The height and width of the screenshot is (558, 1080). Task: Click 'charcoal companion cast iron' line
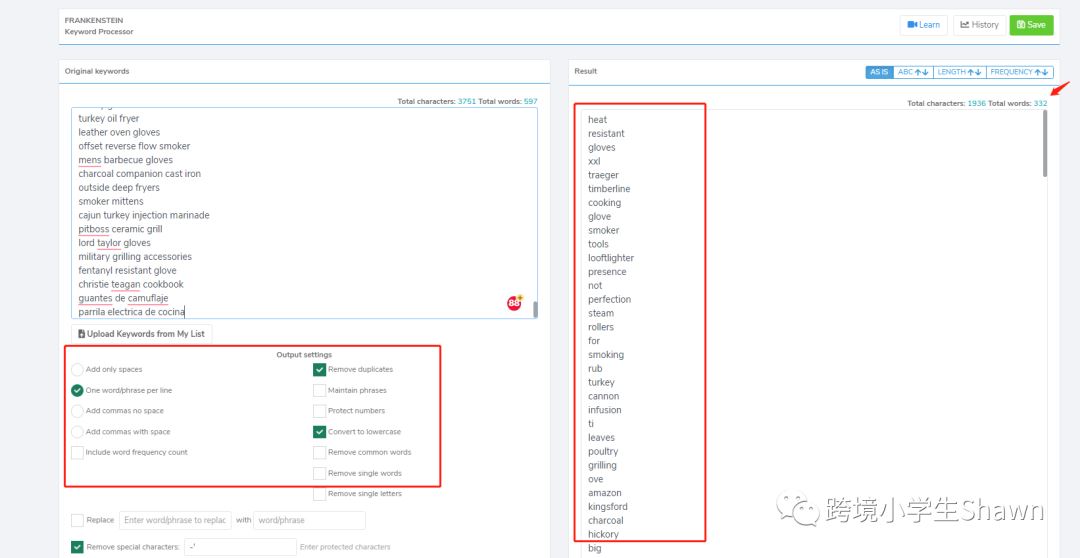click(140, 174)
